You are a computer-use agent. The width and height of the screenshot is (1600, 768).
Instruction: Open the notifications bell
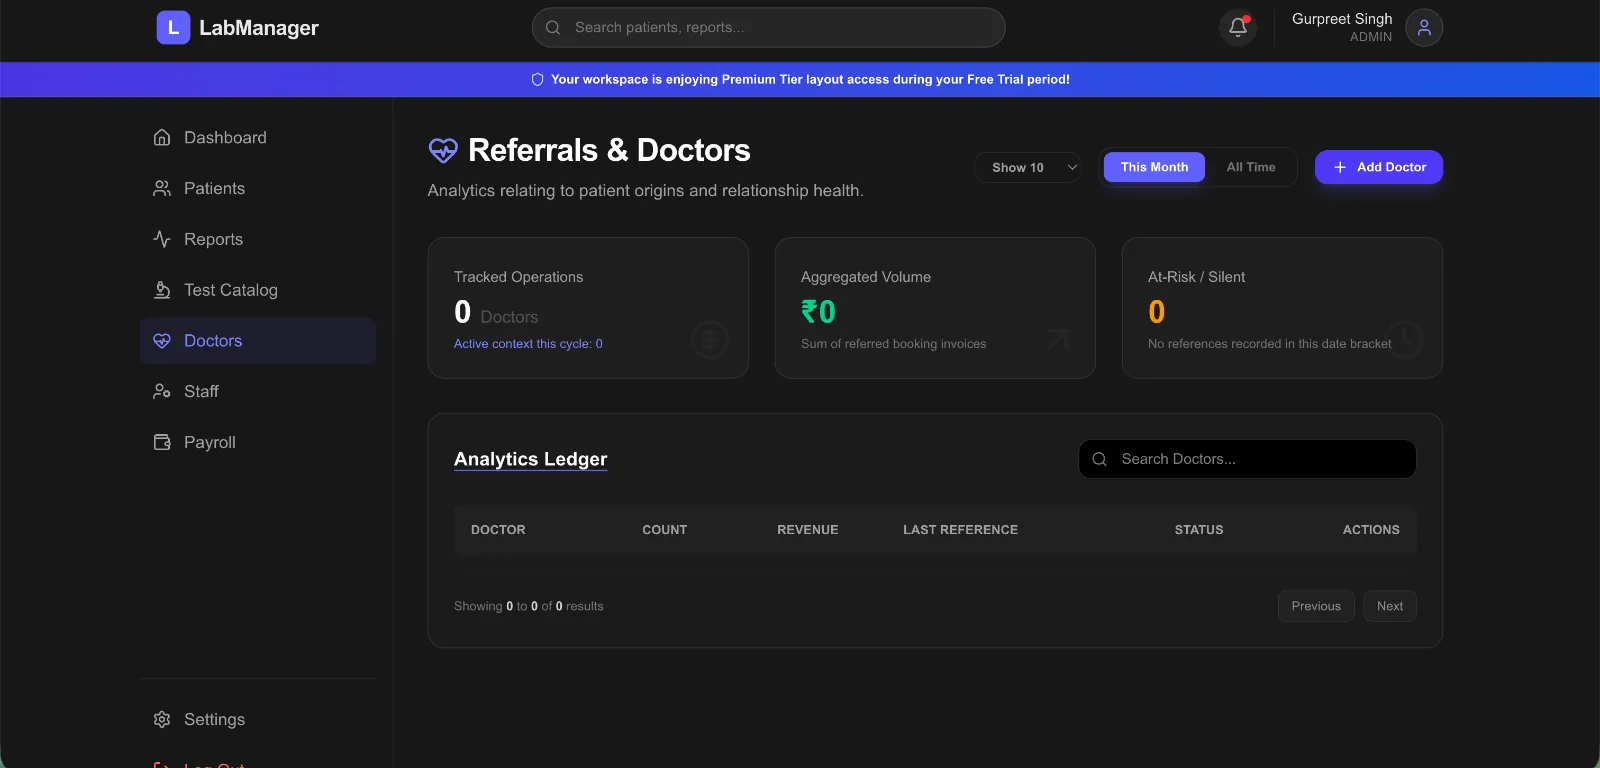1237,27
